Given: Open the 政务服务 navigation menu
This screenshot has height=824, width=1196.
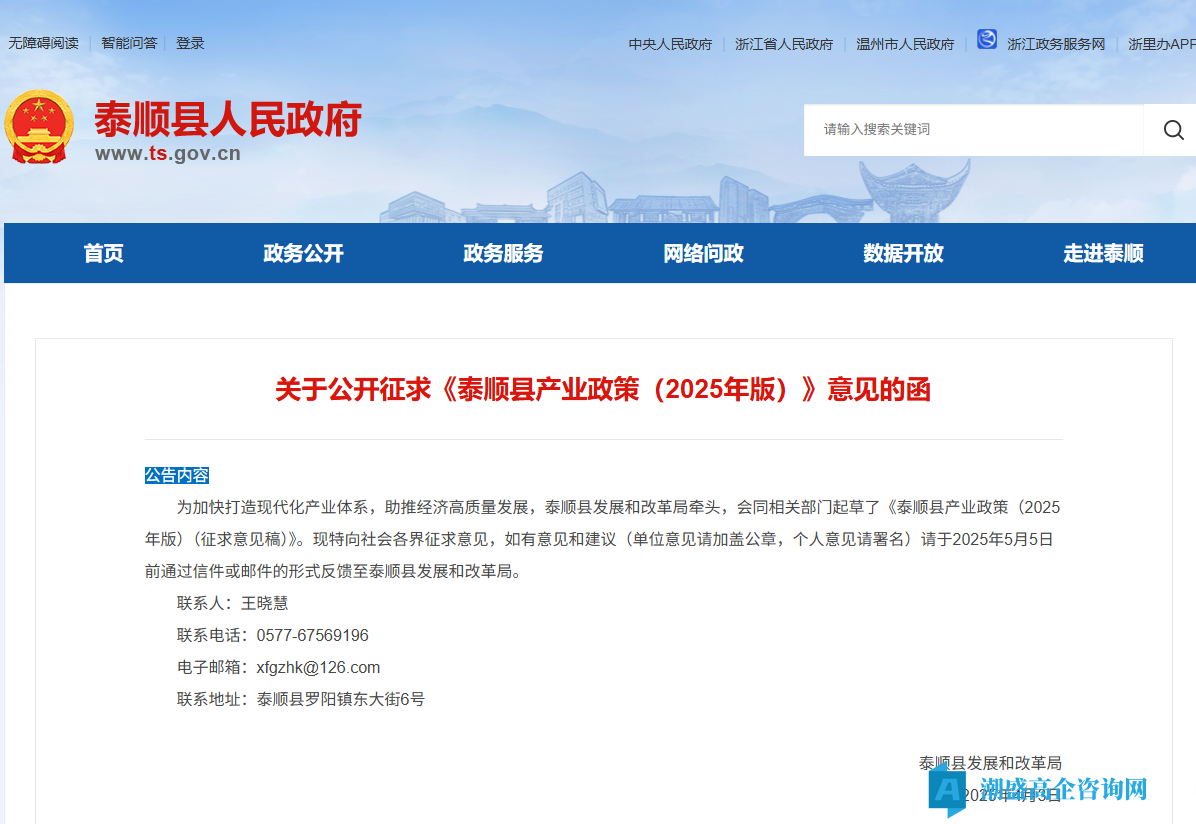Looking at the screenshot, I should (x=503, y=254).
